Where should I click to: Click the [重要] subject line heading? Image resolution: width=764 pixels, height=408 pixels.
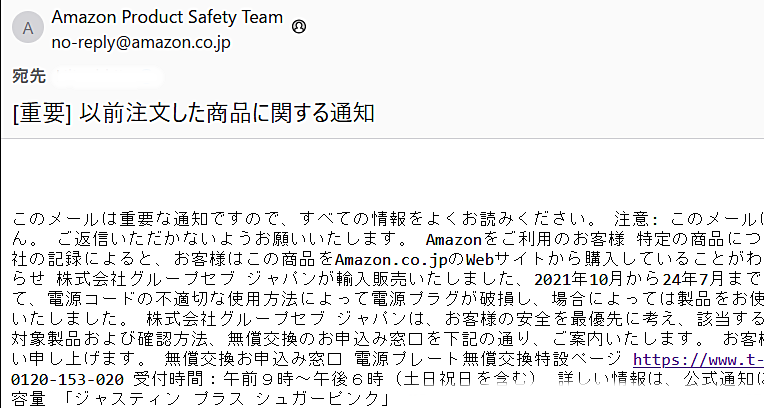pyautogui.click(x=194, y=113)
